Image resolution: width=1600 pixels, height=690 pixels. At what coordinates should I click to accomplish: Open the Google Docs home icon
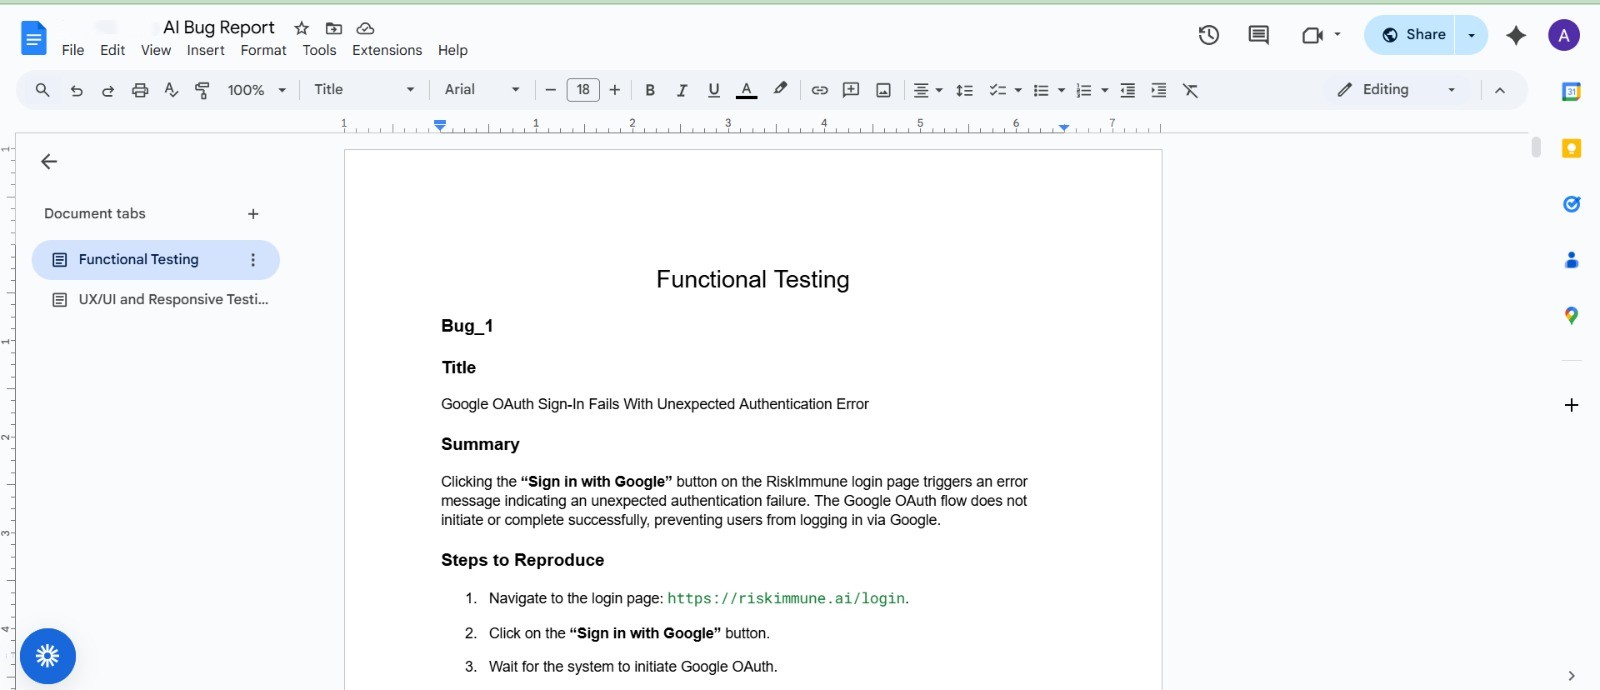pos(33,38)
